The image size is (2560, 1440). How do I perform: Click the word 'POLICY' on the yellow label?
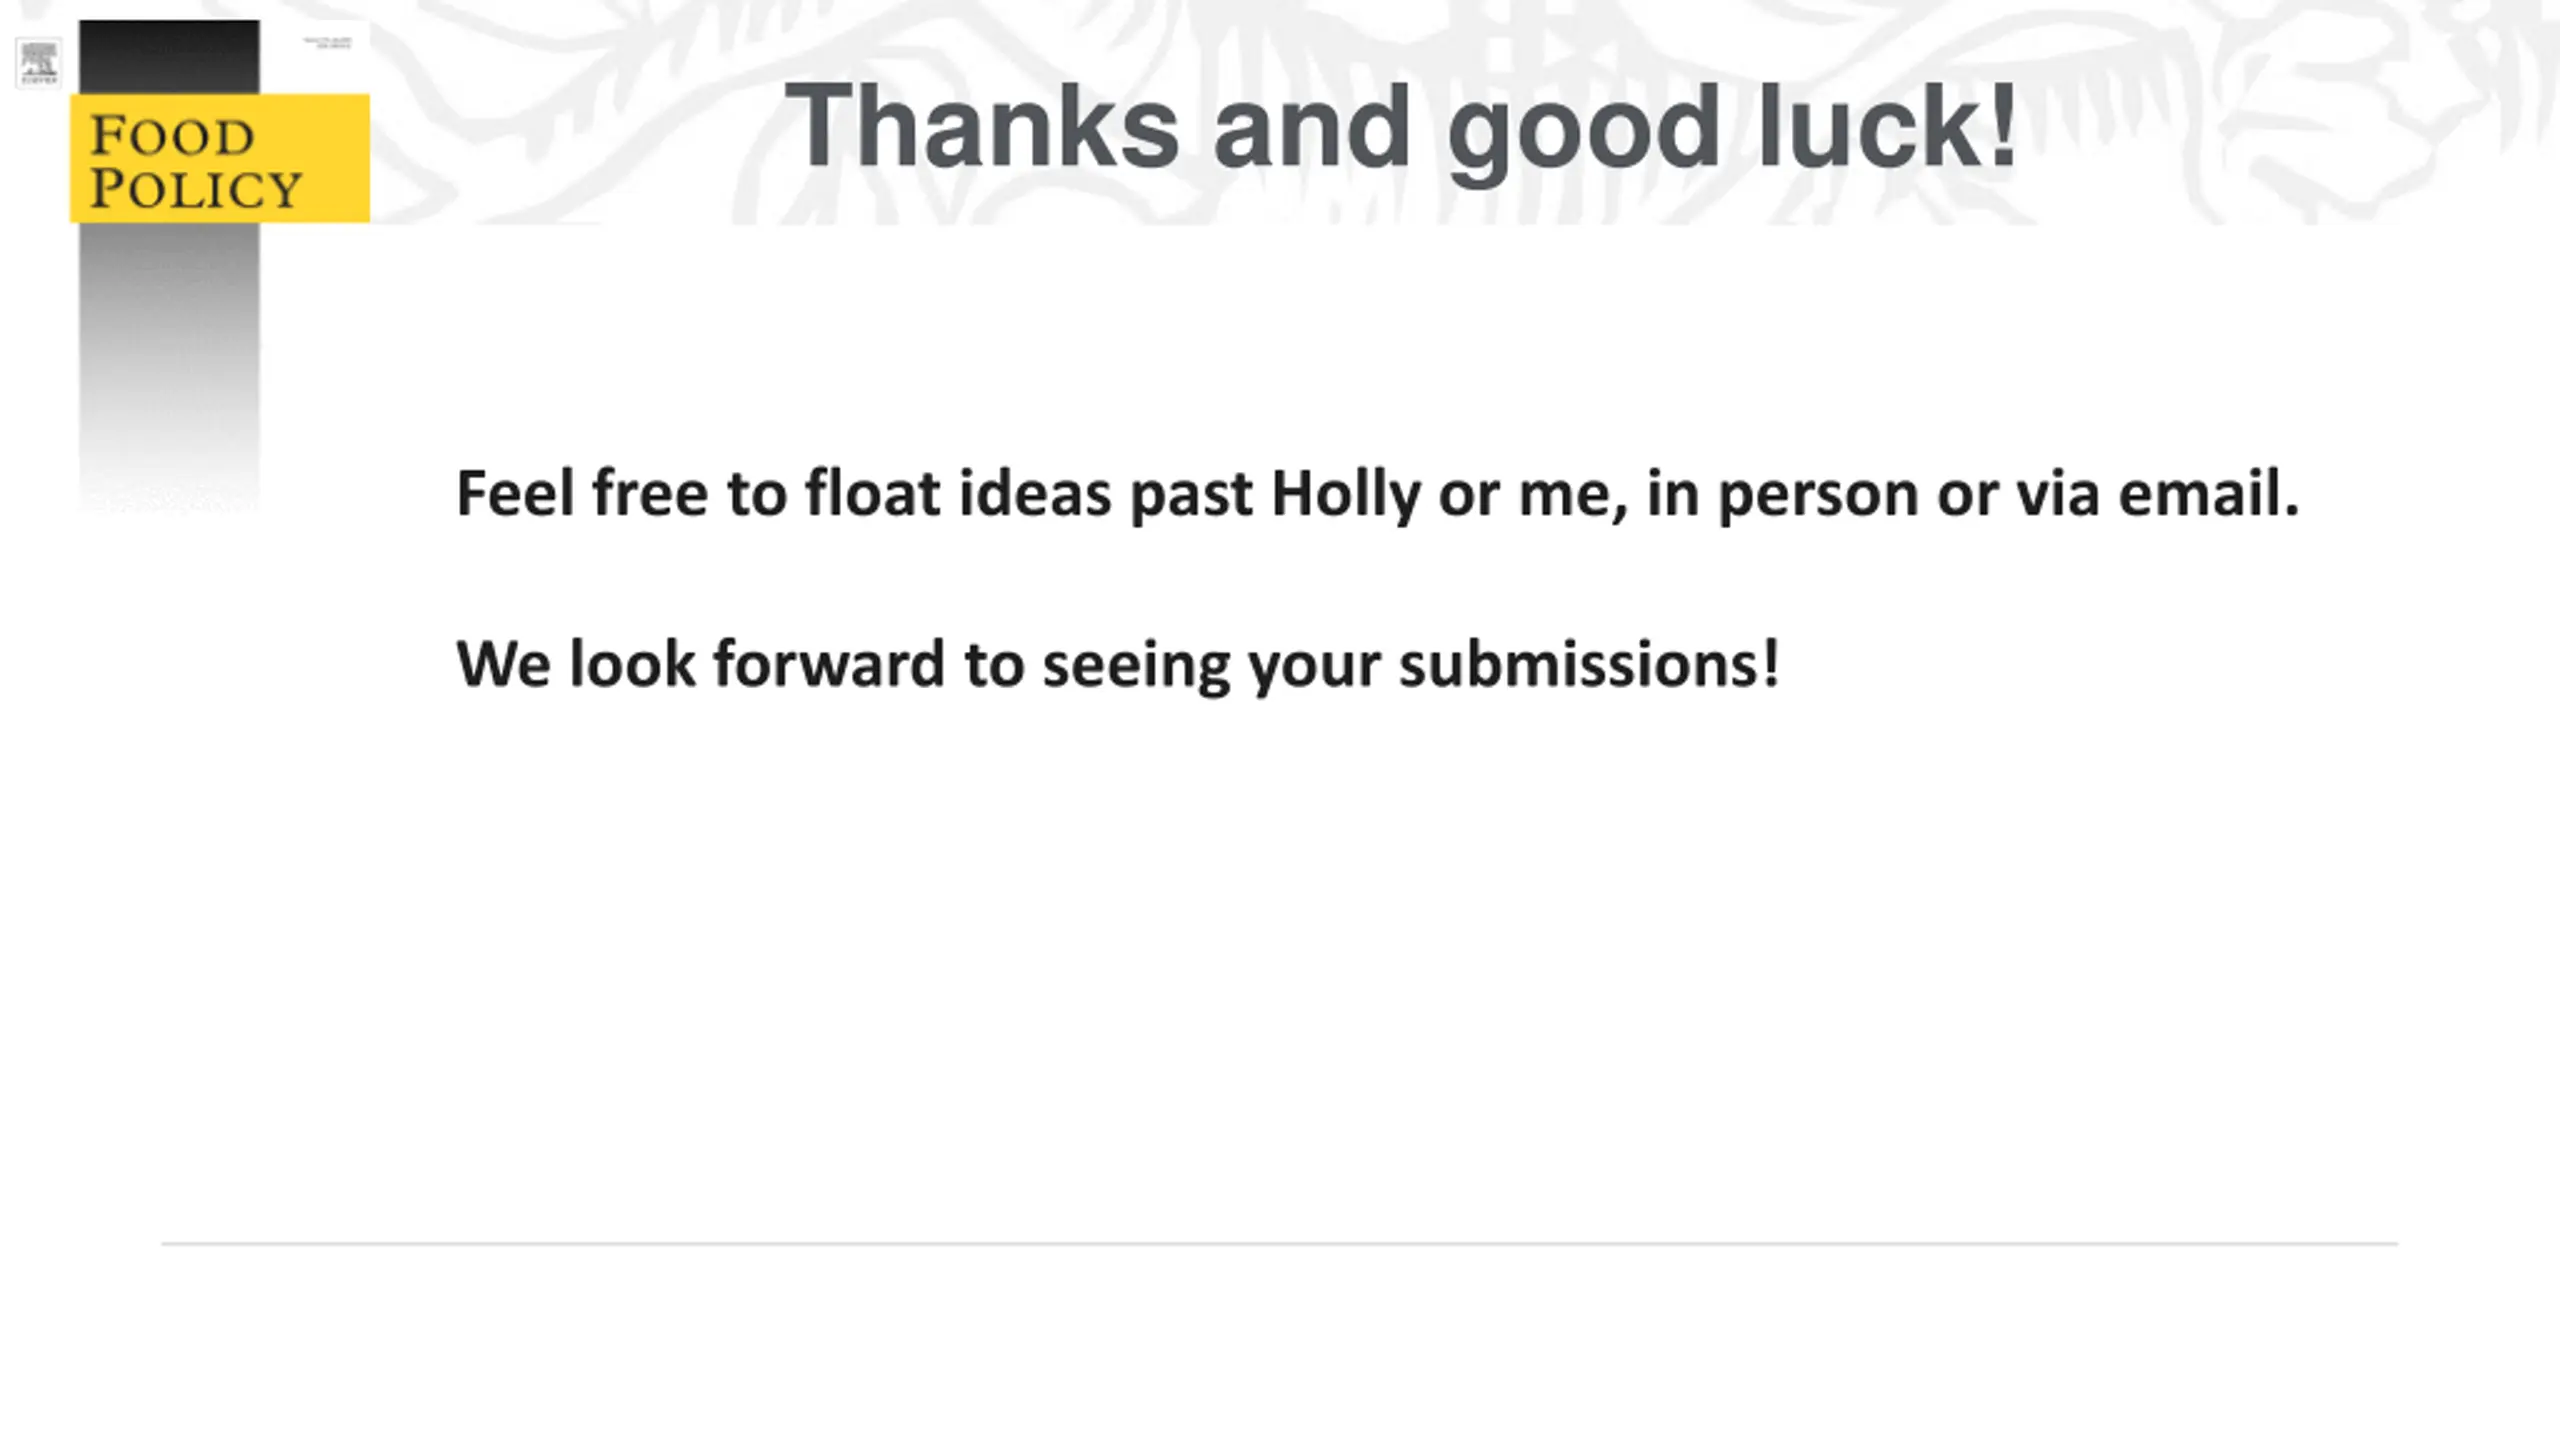pos(196,189)
